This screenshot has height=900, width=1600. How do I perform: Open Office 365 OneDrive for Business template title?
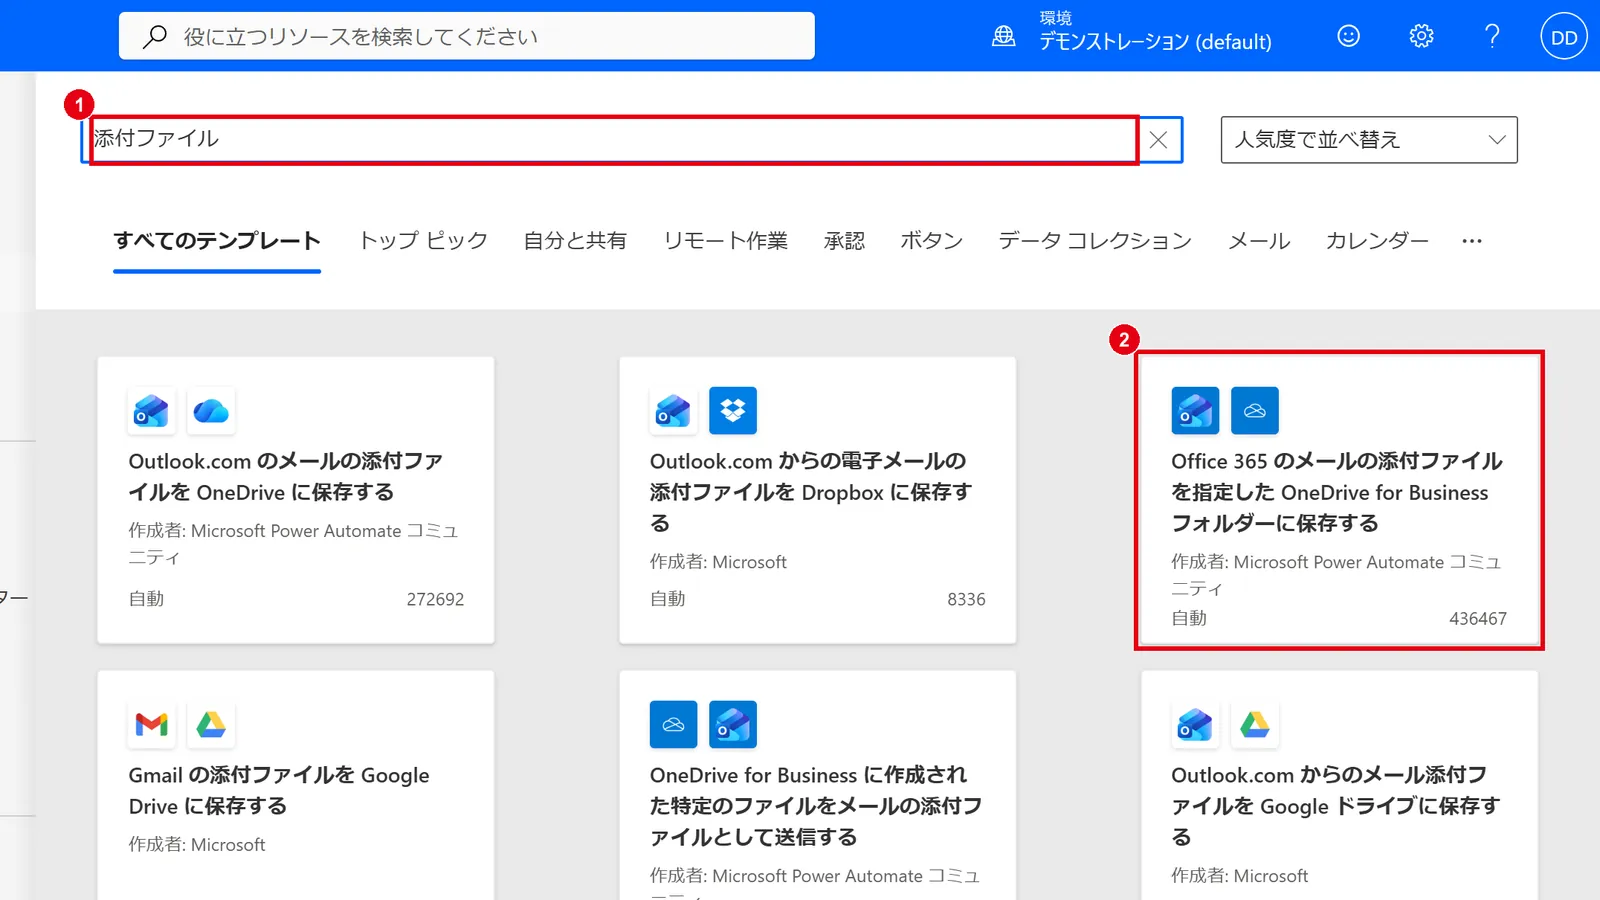pyautogui.click(x=1337, y=492)
